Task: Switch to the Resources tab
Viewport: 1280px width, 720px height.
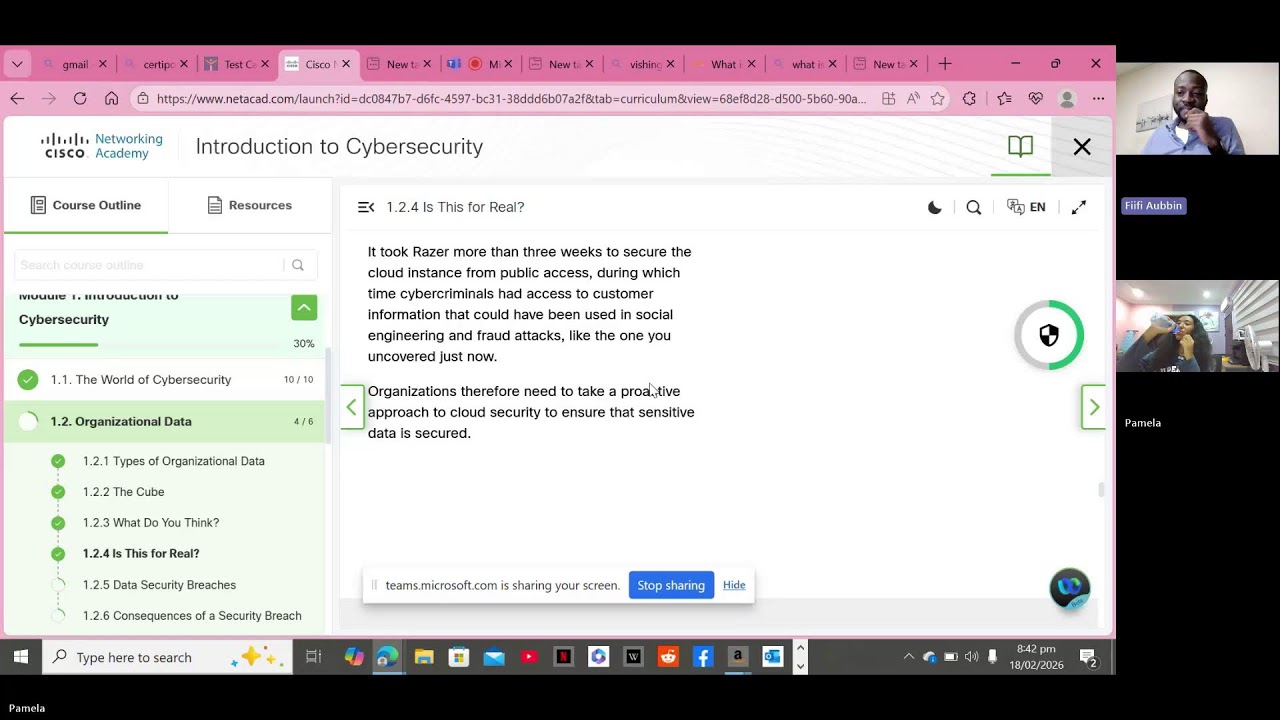Action: coord(250,205)
